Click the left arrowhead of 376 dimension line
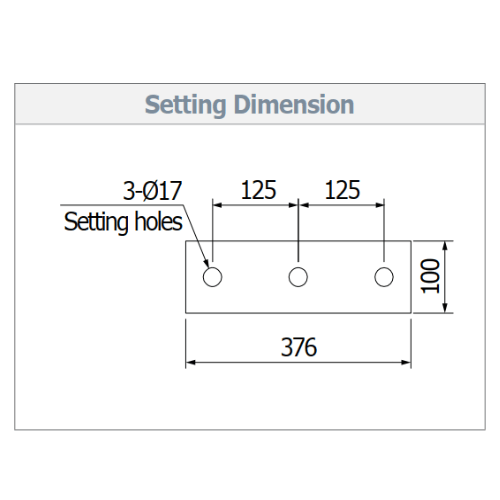Viewport: 500px width, 500px height. 190,362
